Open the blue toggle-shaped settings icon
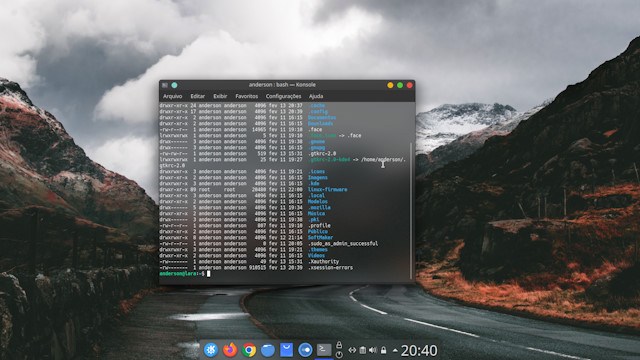This screenshot has height=360, width=640. pyautogui.click(x=305, y=350)
